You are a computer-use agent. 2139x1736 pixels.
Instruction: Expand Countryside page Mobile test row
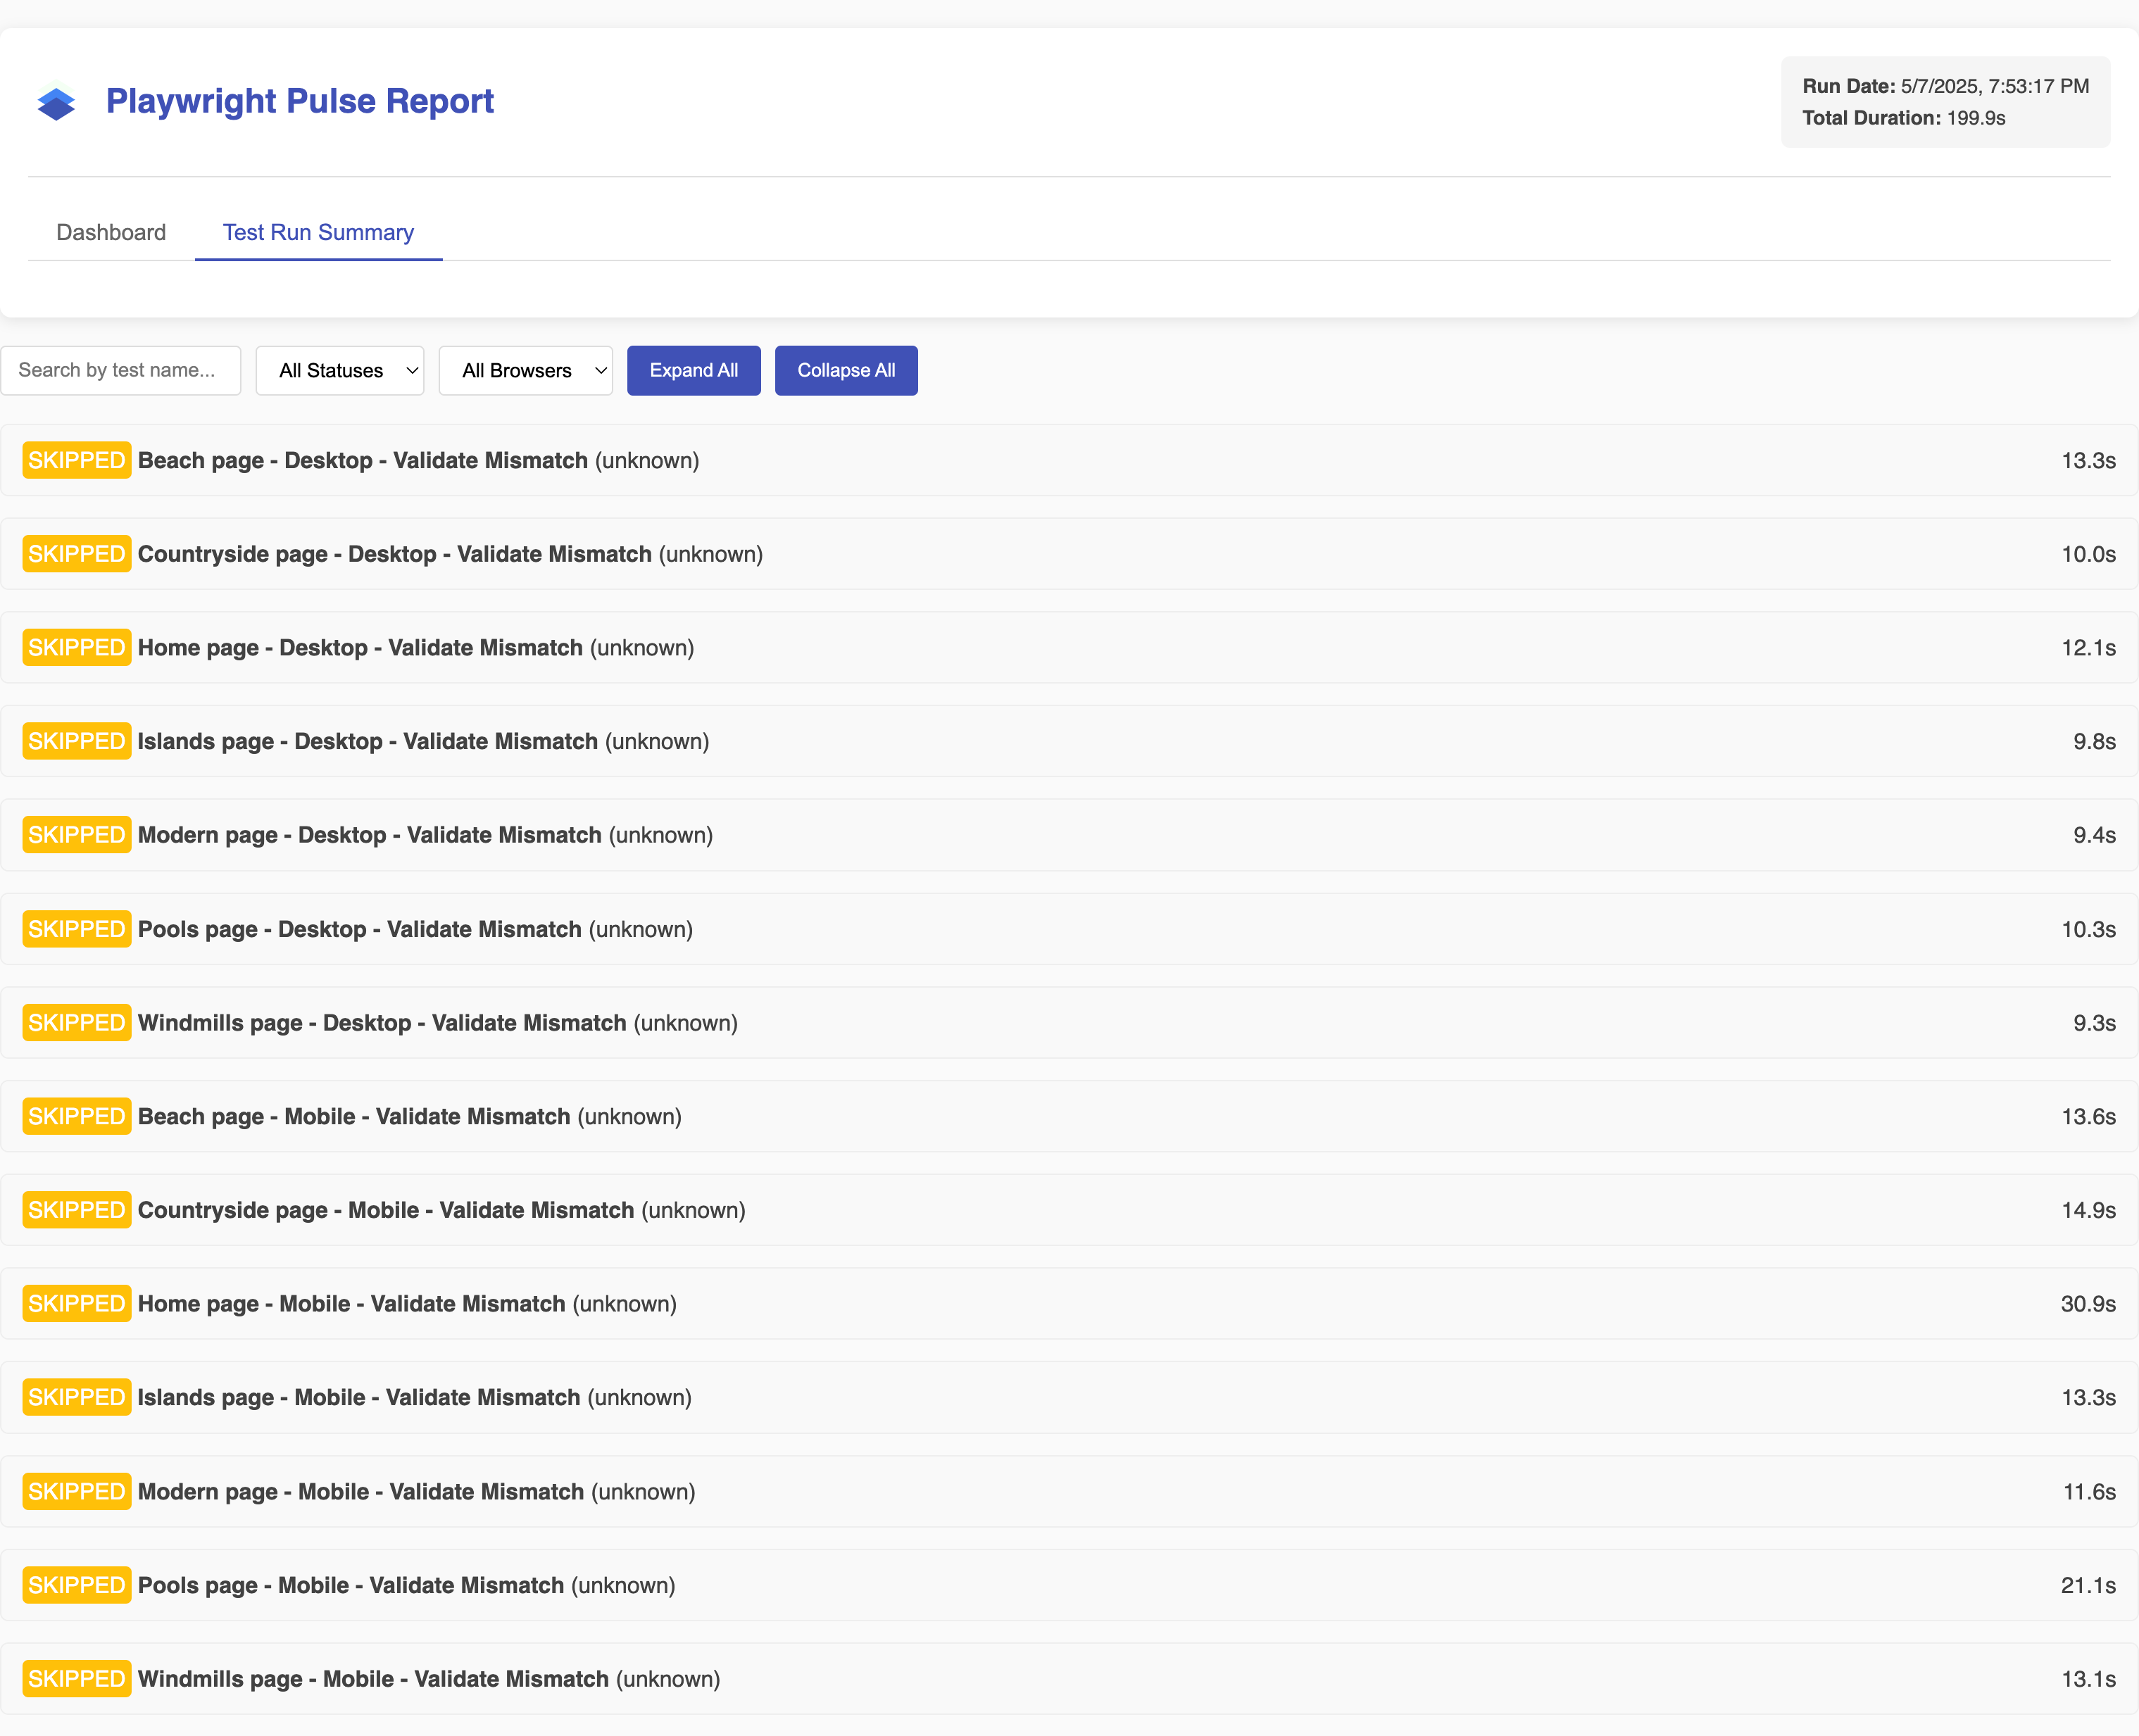[x=441, y=1210]
